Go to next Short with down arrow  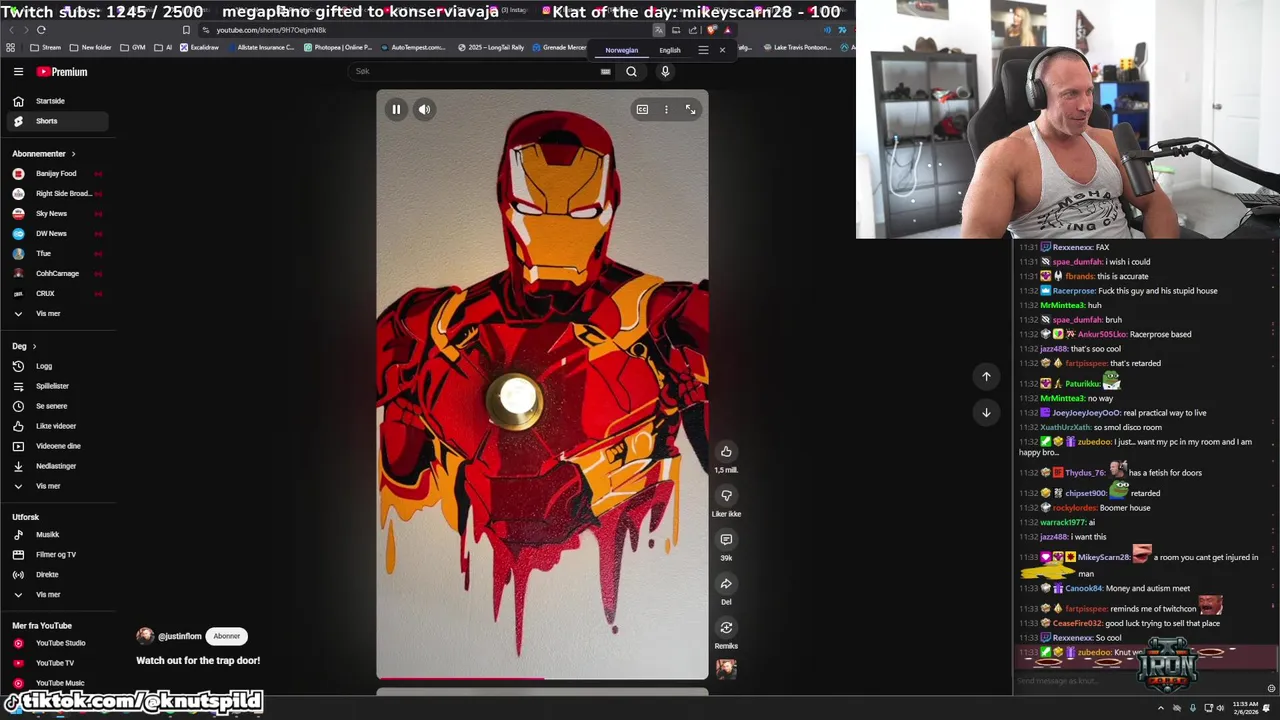pos(986,412)
